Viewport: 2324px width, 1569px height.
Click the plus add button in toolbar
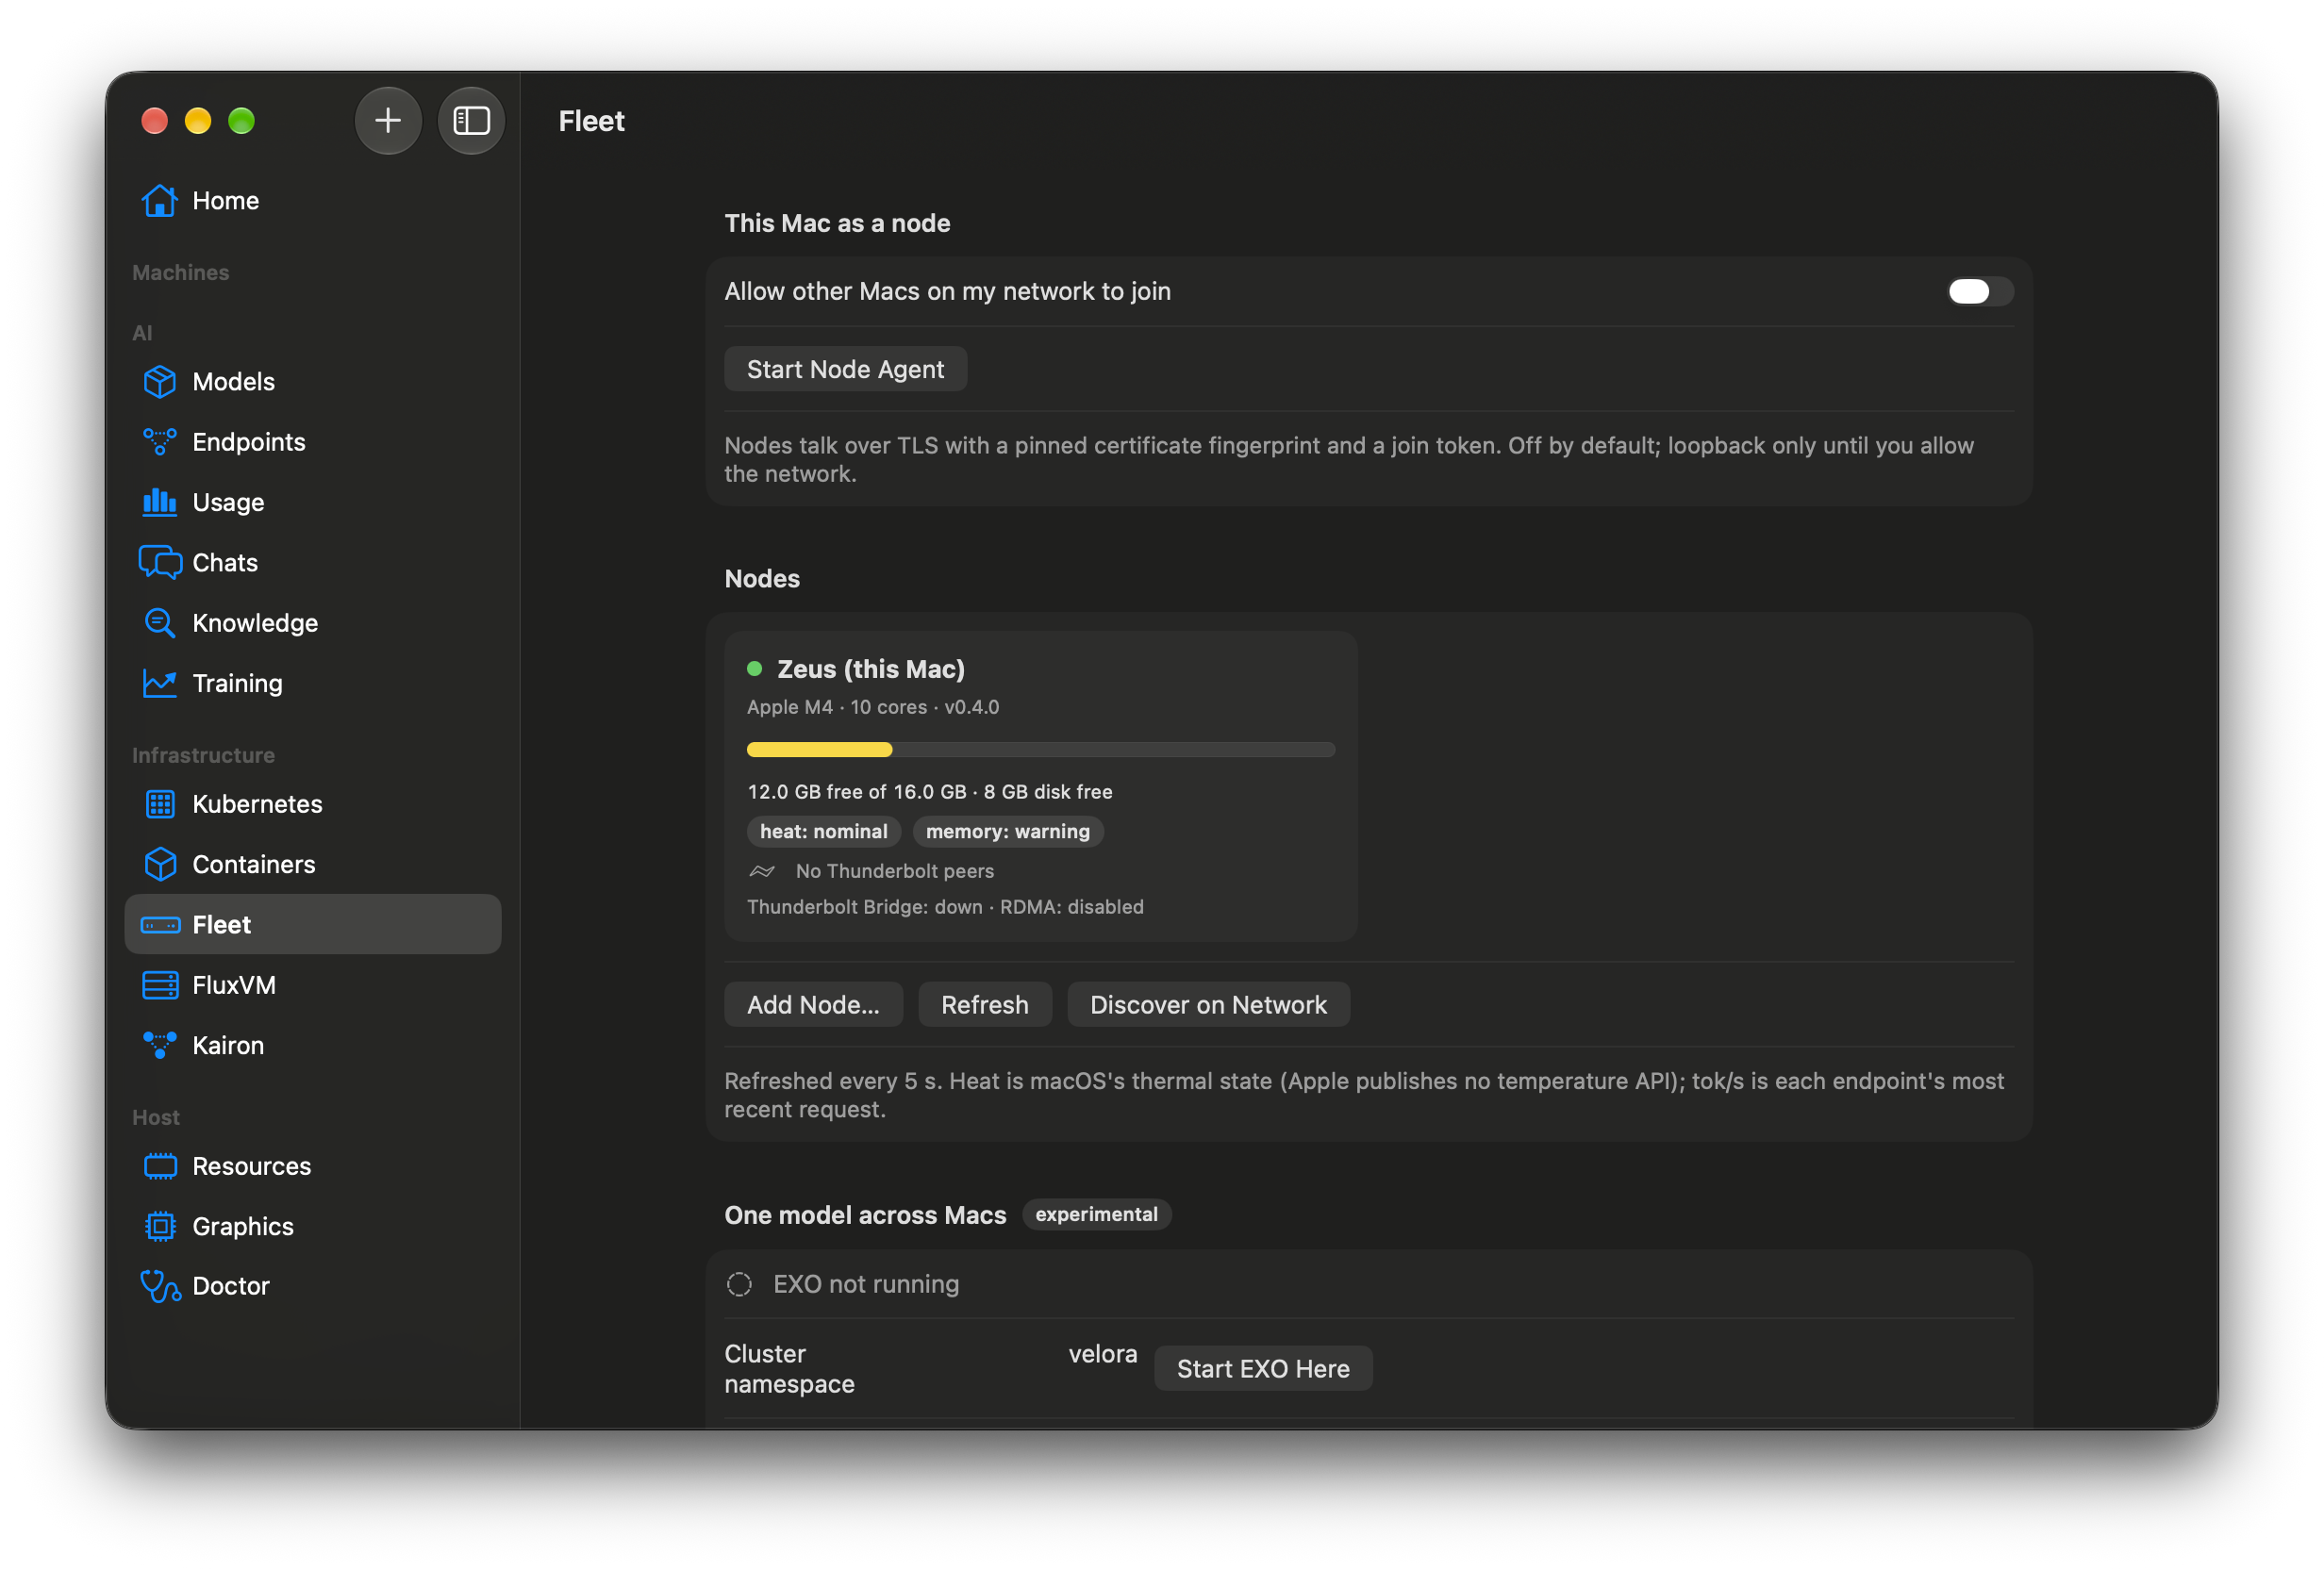[x=388, y=121]
